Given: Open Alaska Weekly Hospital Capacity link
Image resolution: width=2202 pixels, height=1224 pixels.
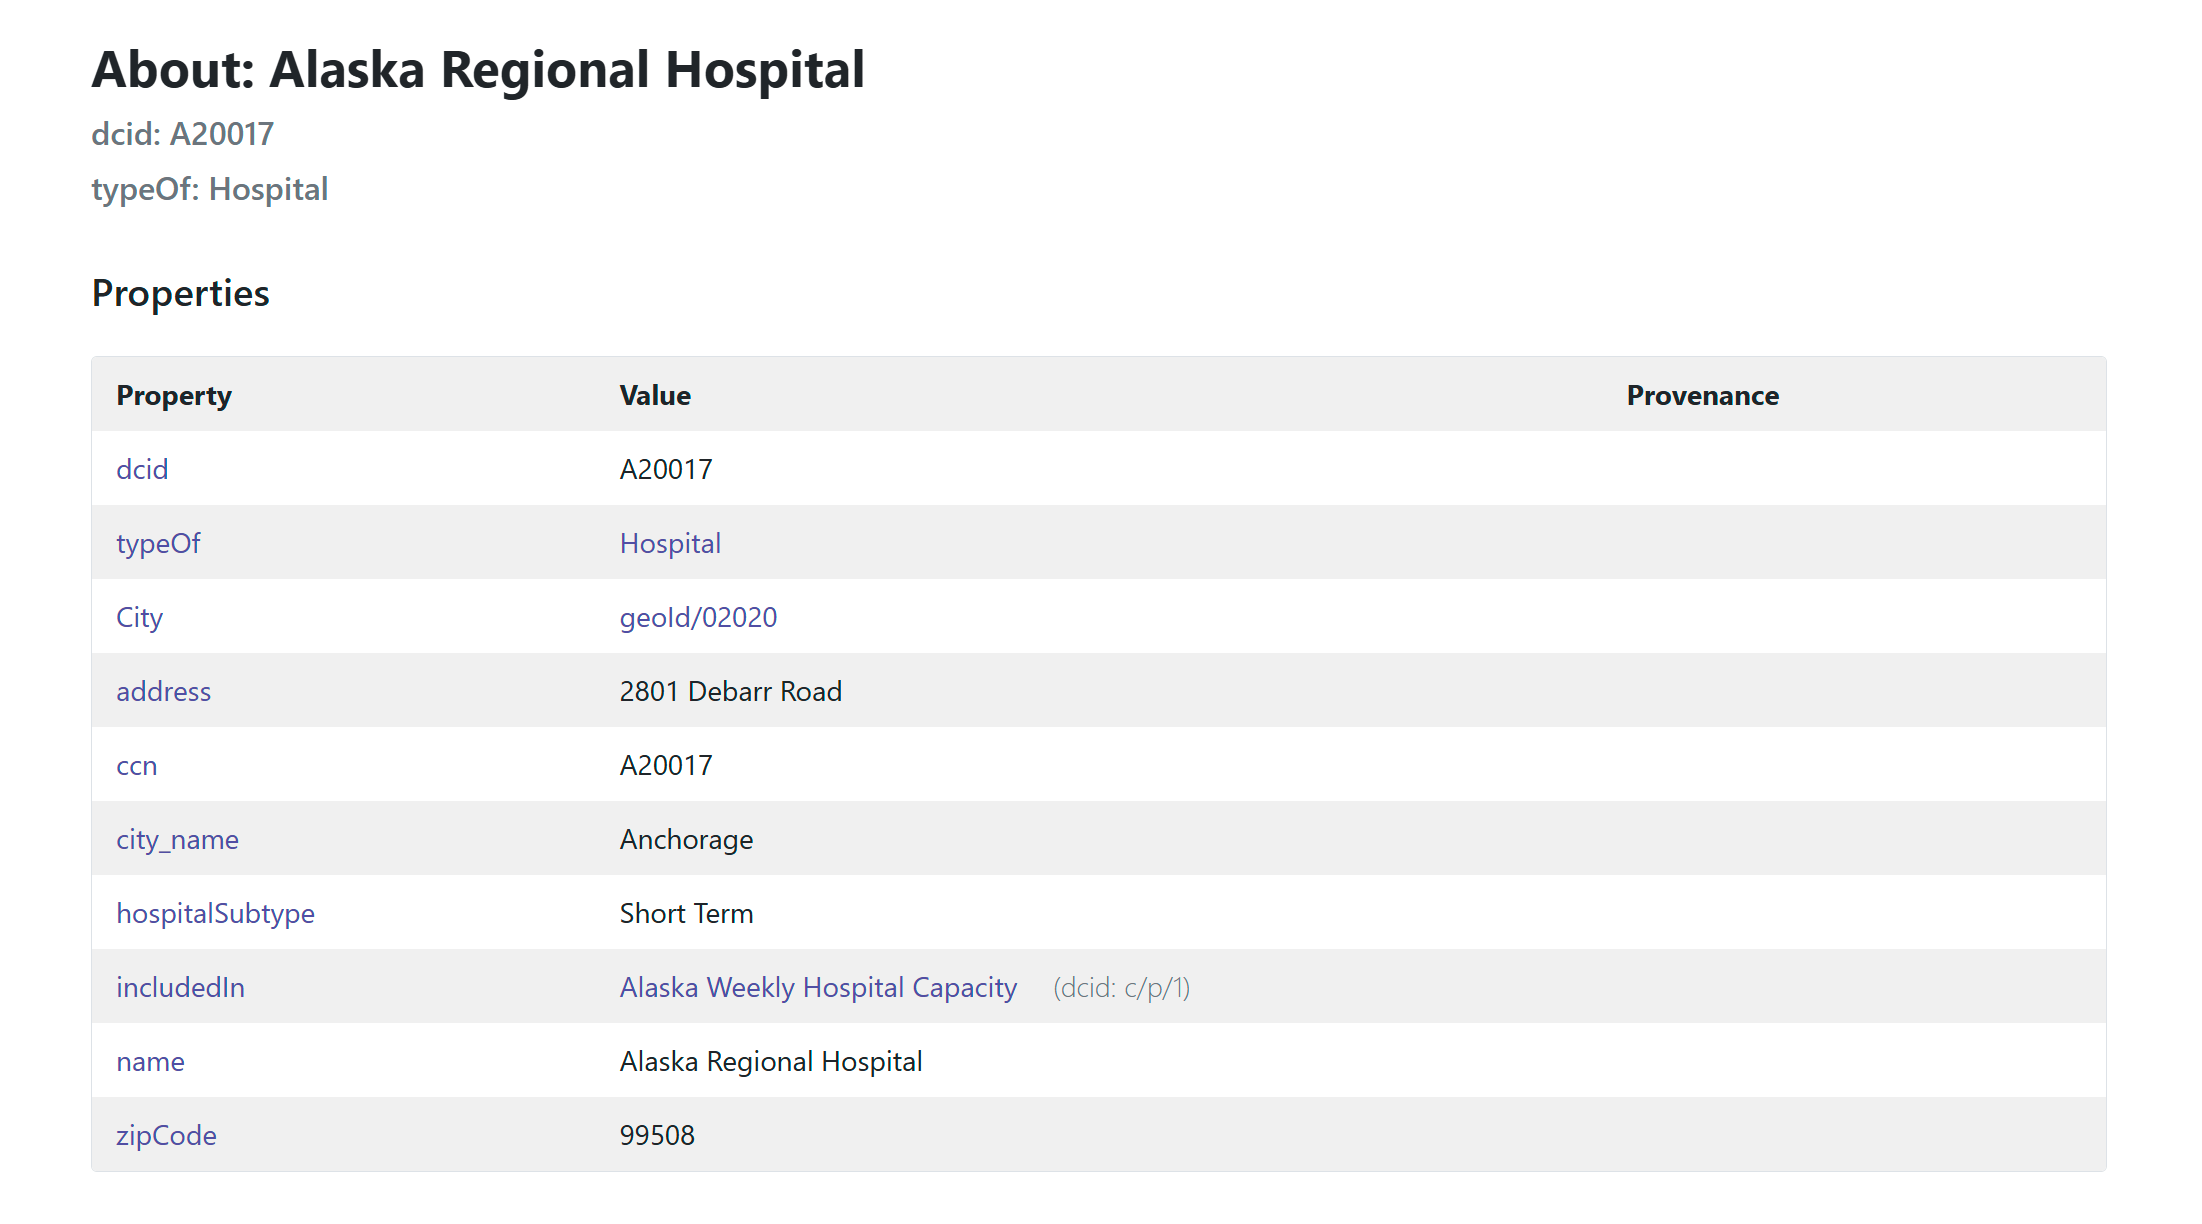Looking at the screenshot, I should (818, 988).
